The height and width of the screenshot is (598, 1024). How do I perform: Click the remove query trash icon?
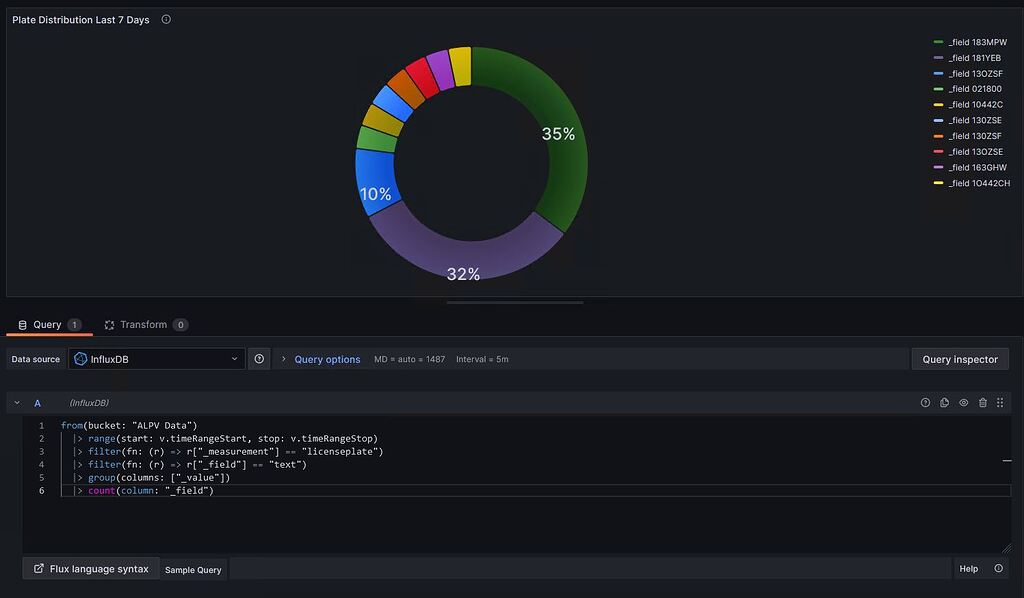983,402
